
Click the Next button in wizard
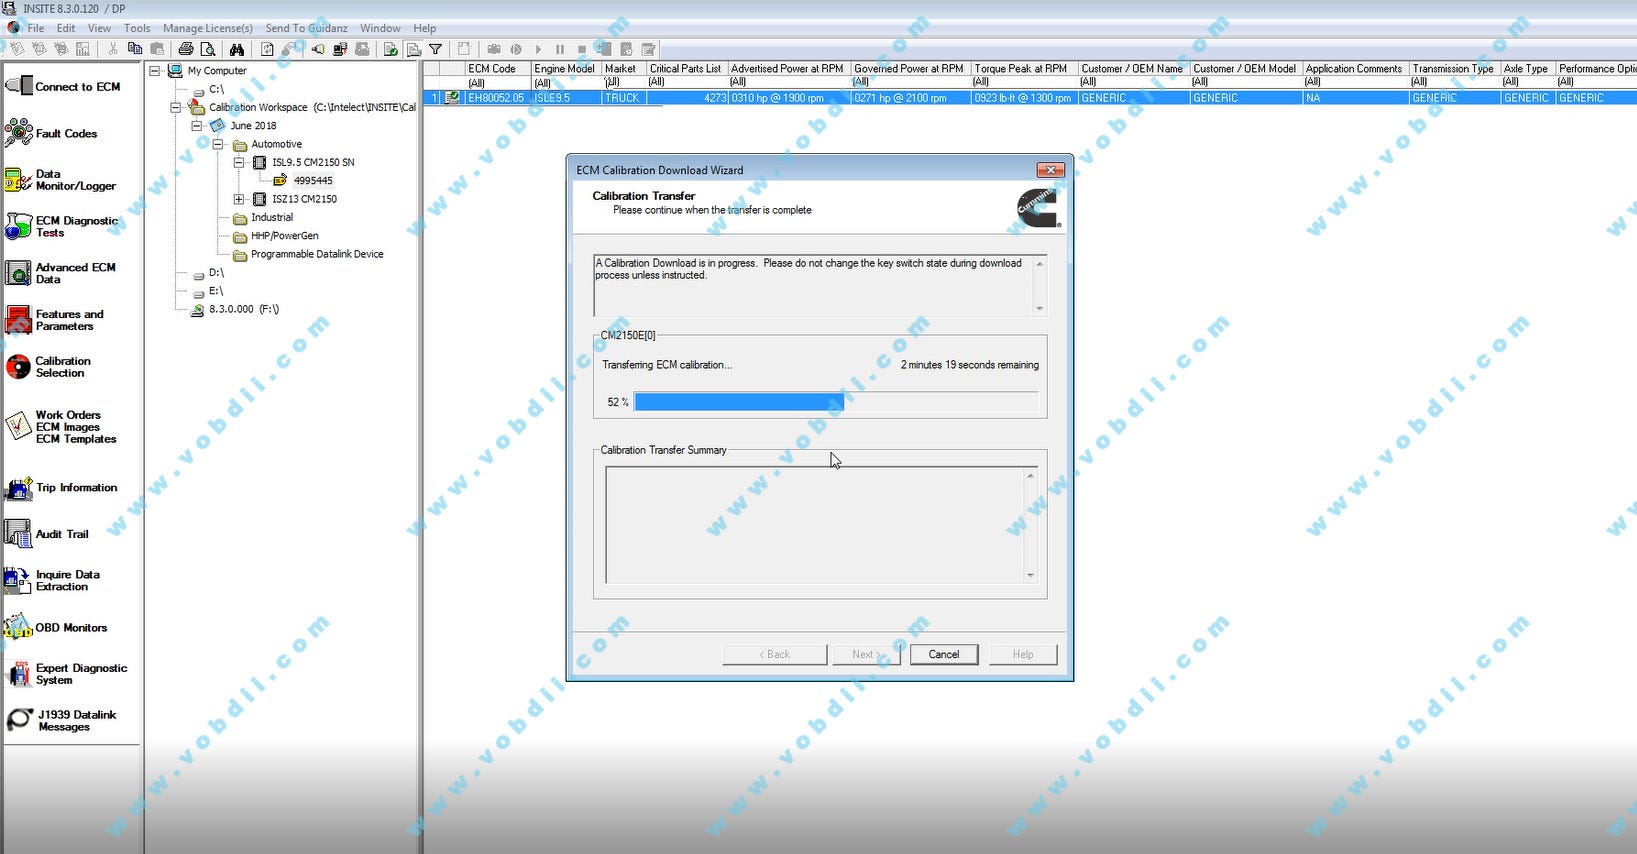click(x=866, y=654)
